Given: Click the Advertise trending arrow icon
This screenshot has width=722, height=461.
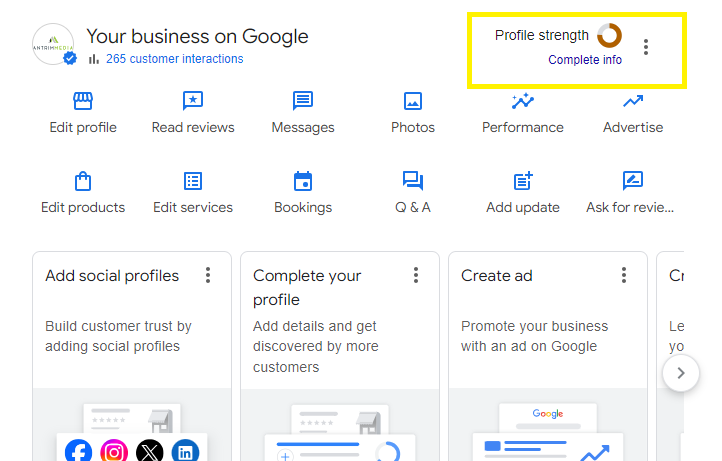Looking at the screenshot, I should coord(633,101).
